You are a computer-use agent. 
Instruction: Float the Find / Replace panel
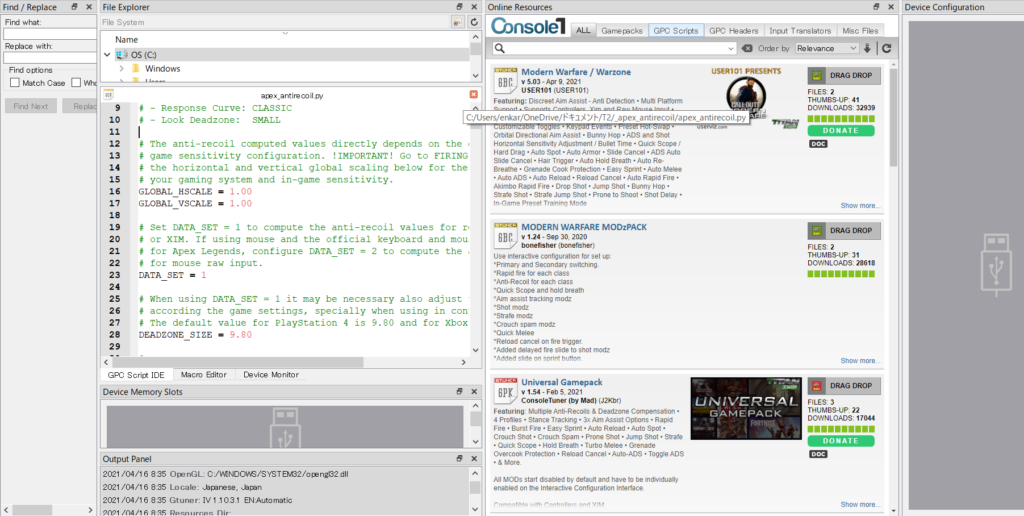74,7
